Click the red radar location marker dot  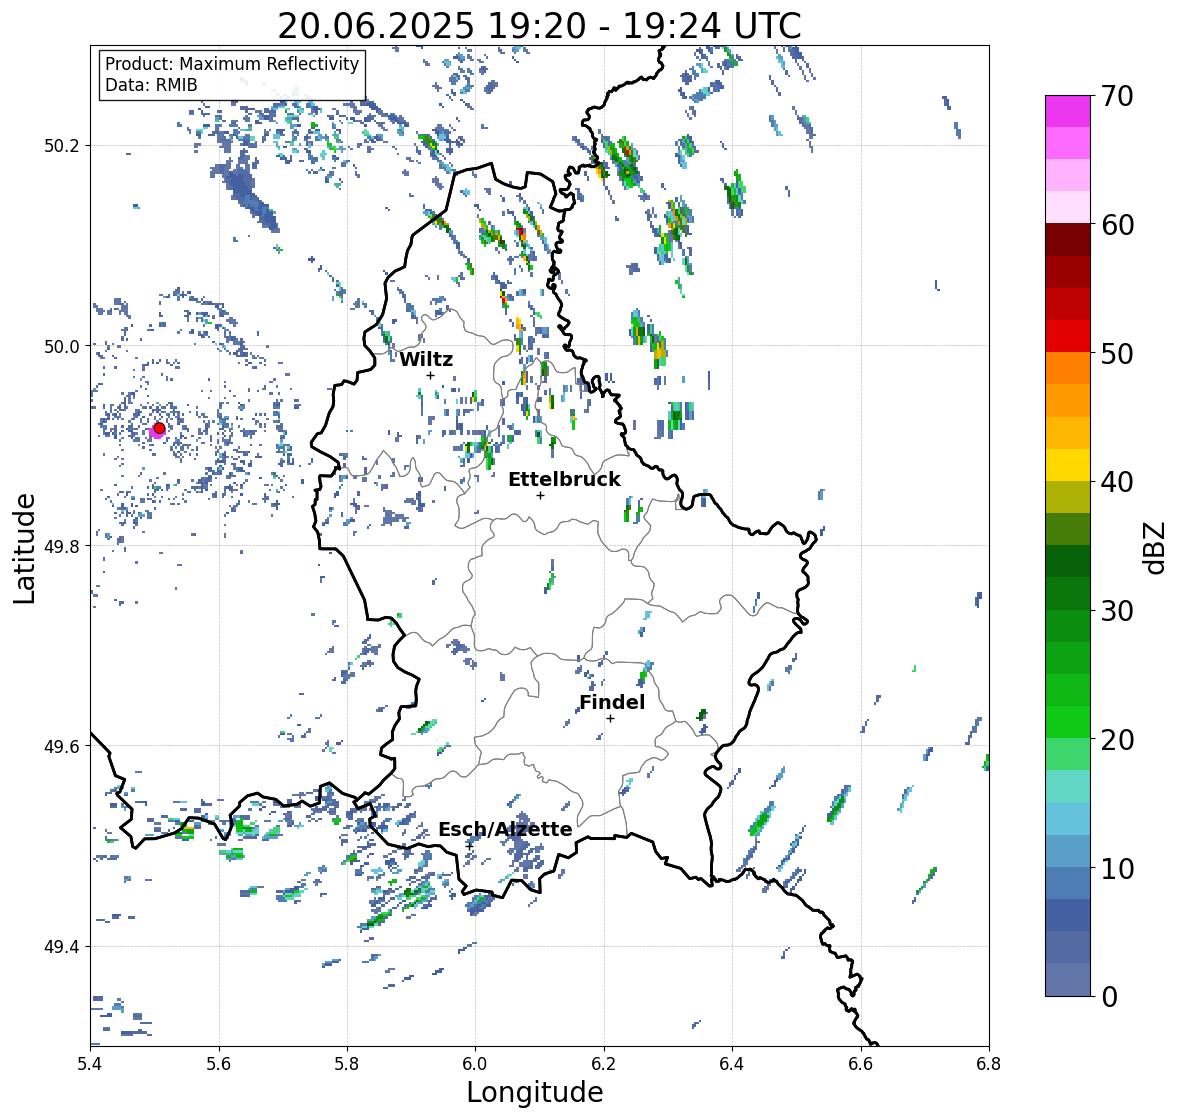pos(159,428)
